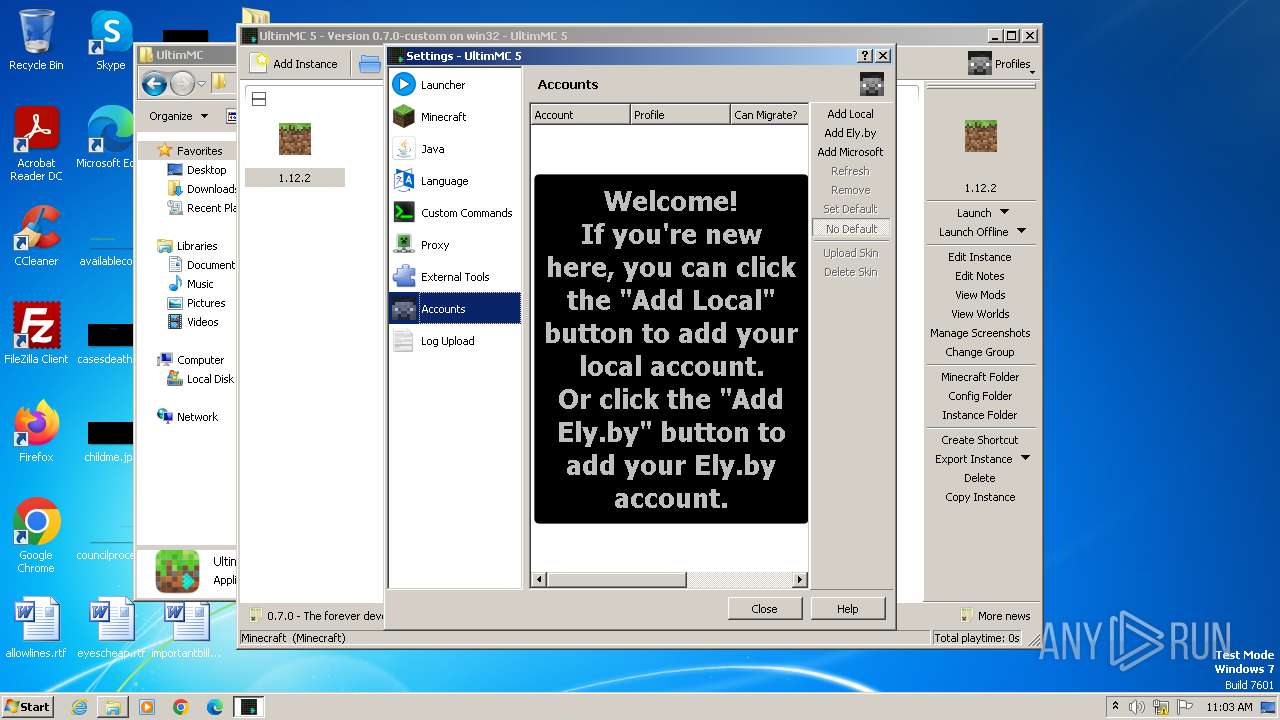
Task: Open the Firefox desktop icon
Action: (x=36, y=432)
